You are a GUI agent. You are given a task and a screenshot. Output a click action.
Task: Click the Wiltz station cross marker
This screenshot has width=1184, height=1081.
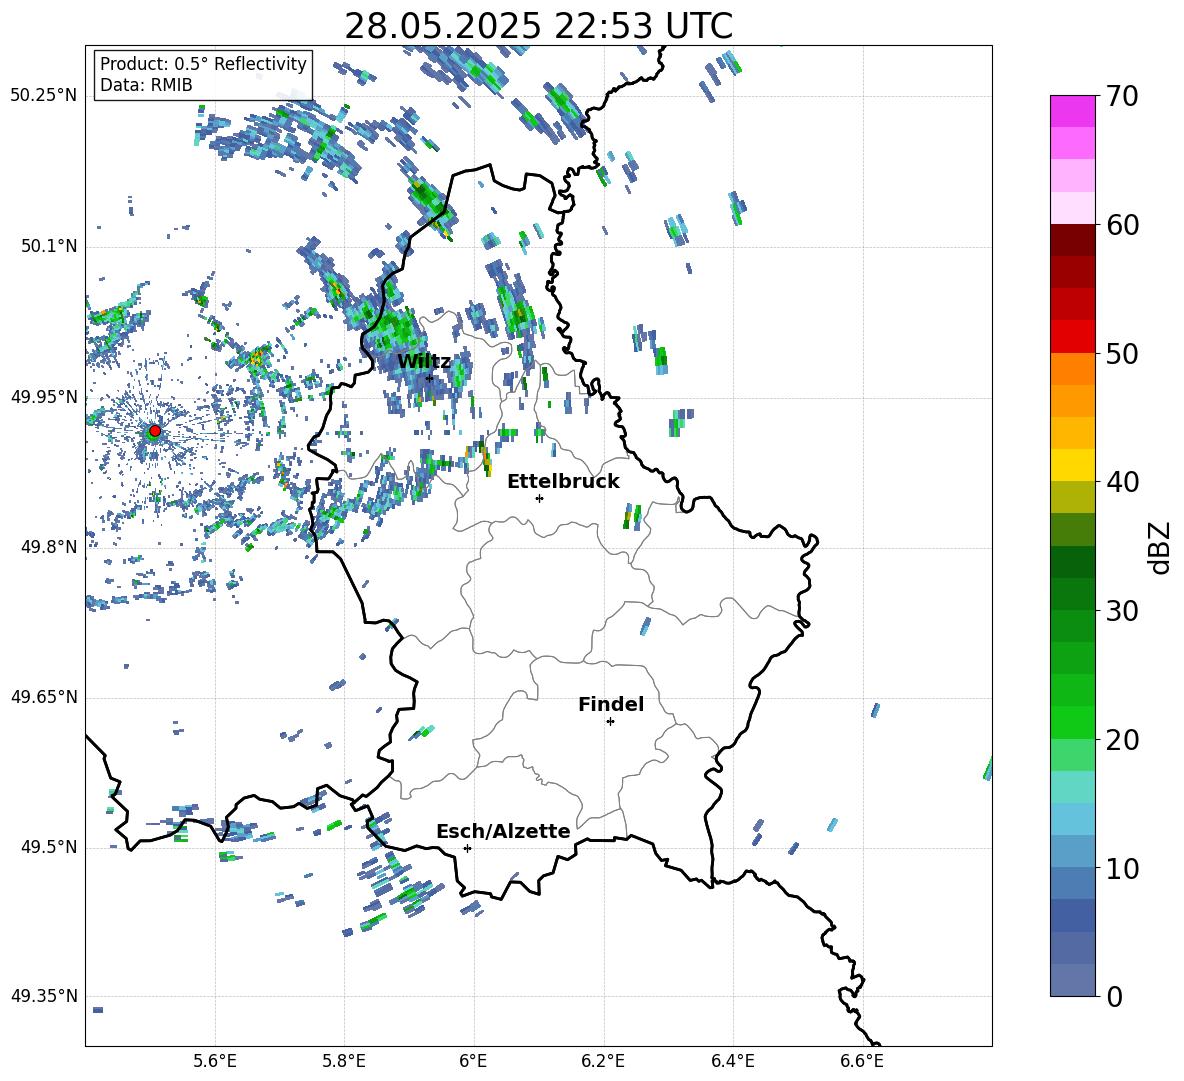[x=429, y=378]
